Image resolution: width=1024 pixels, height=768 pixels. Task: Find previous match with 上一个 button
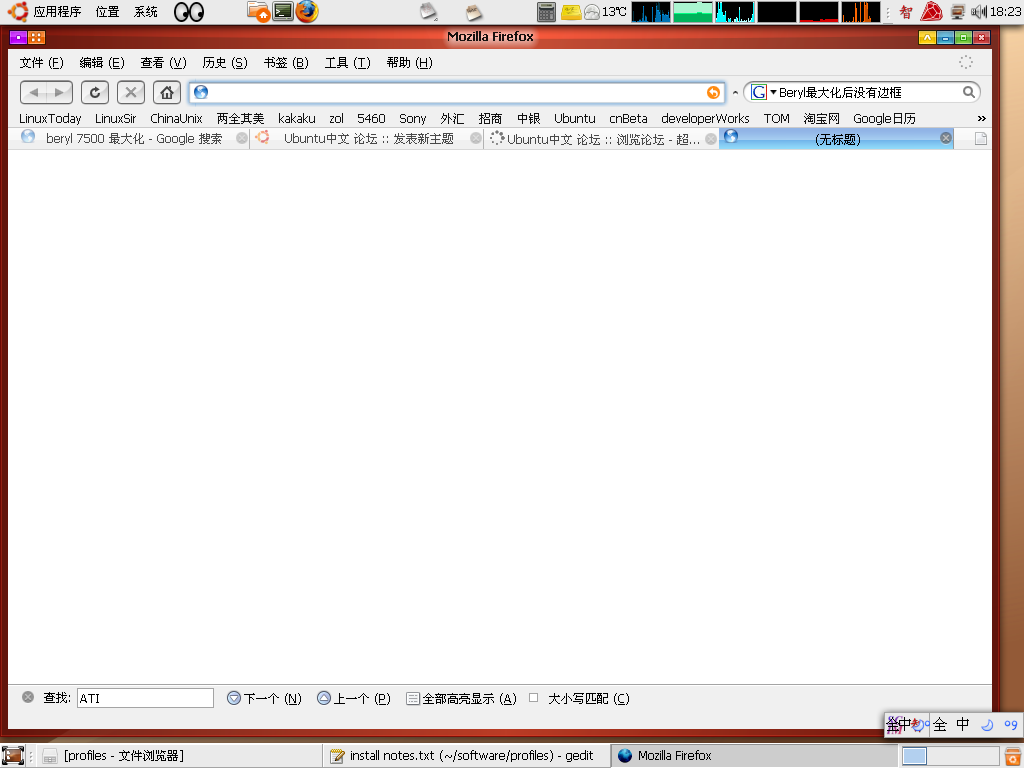click(353, 698)
